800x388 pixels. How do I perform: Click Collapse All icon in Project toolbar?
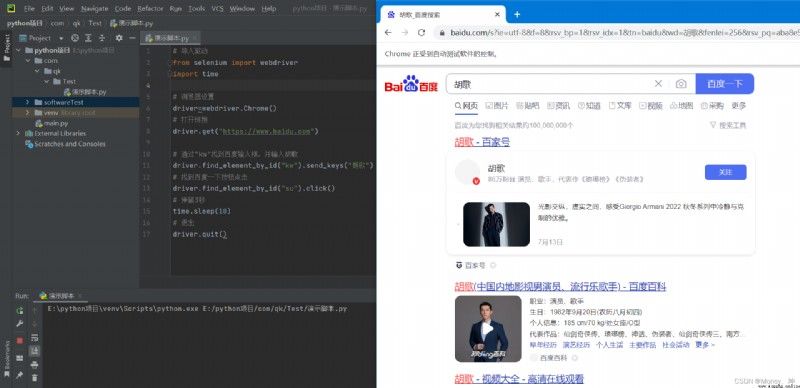tap(102, 38)
